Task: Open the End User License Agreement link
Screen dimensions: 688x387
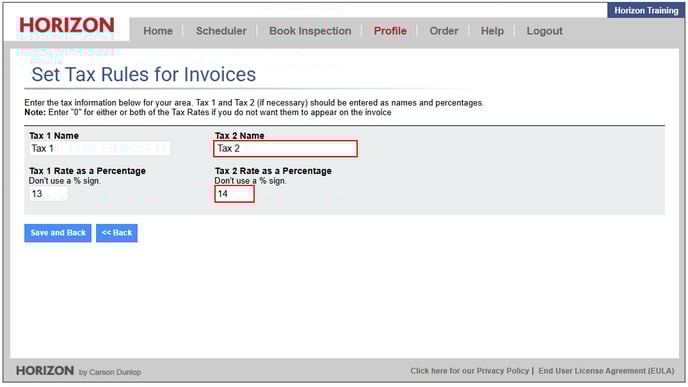Action: tap(606, 371)
